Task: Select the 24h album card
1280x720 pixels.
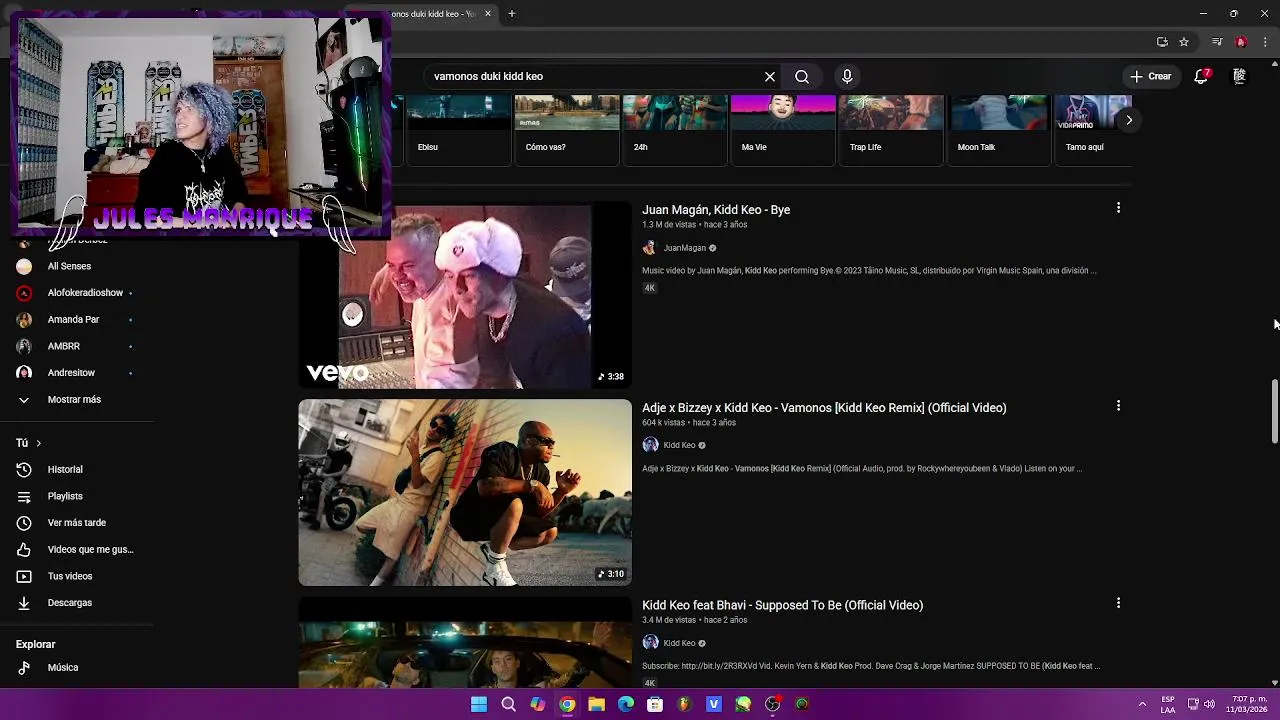Action: click(x=675, y=130)
